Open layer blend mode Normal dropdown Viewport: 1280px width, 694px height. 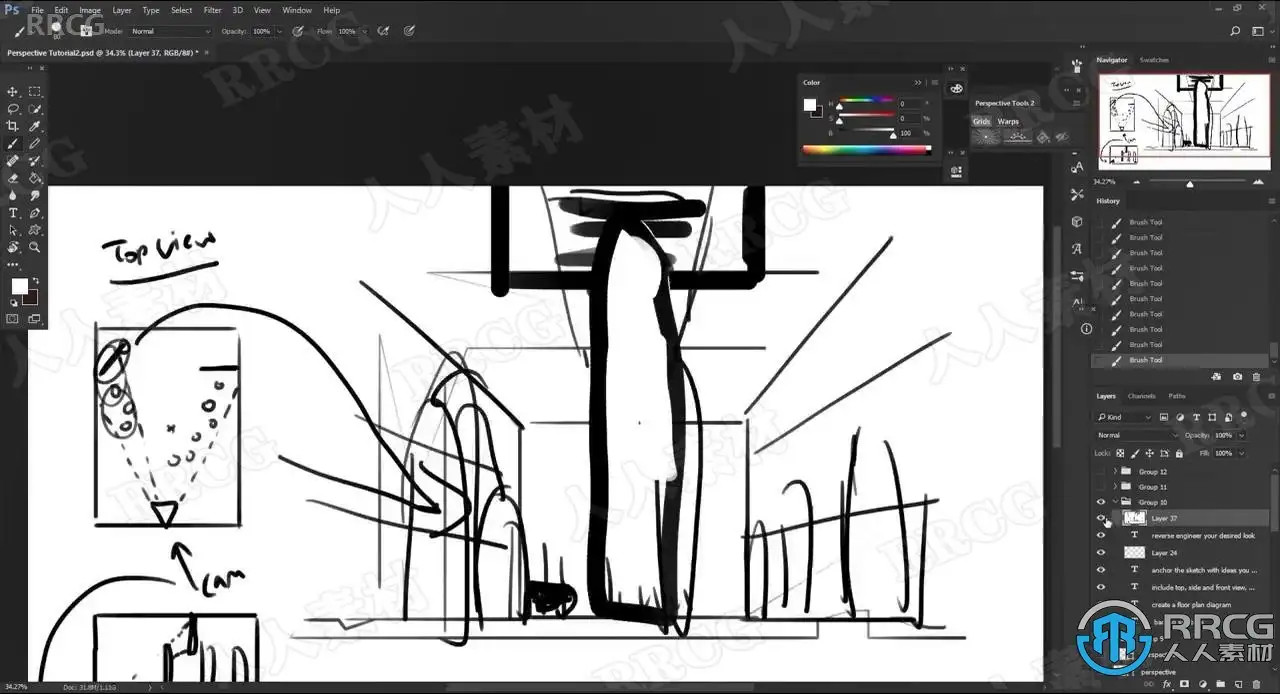1138,435
